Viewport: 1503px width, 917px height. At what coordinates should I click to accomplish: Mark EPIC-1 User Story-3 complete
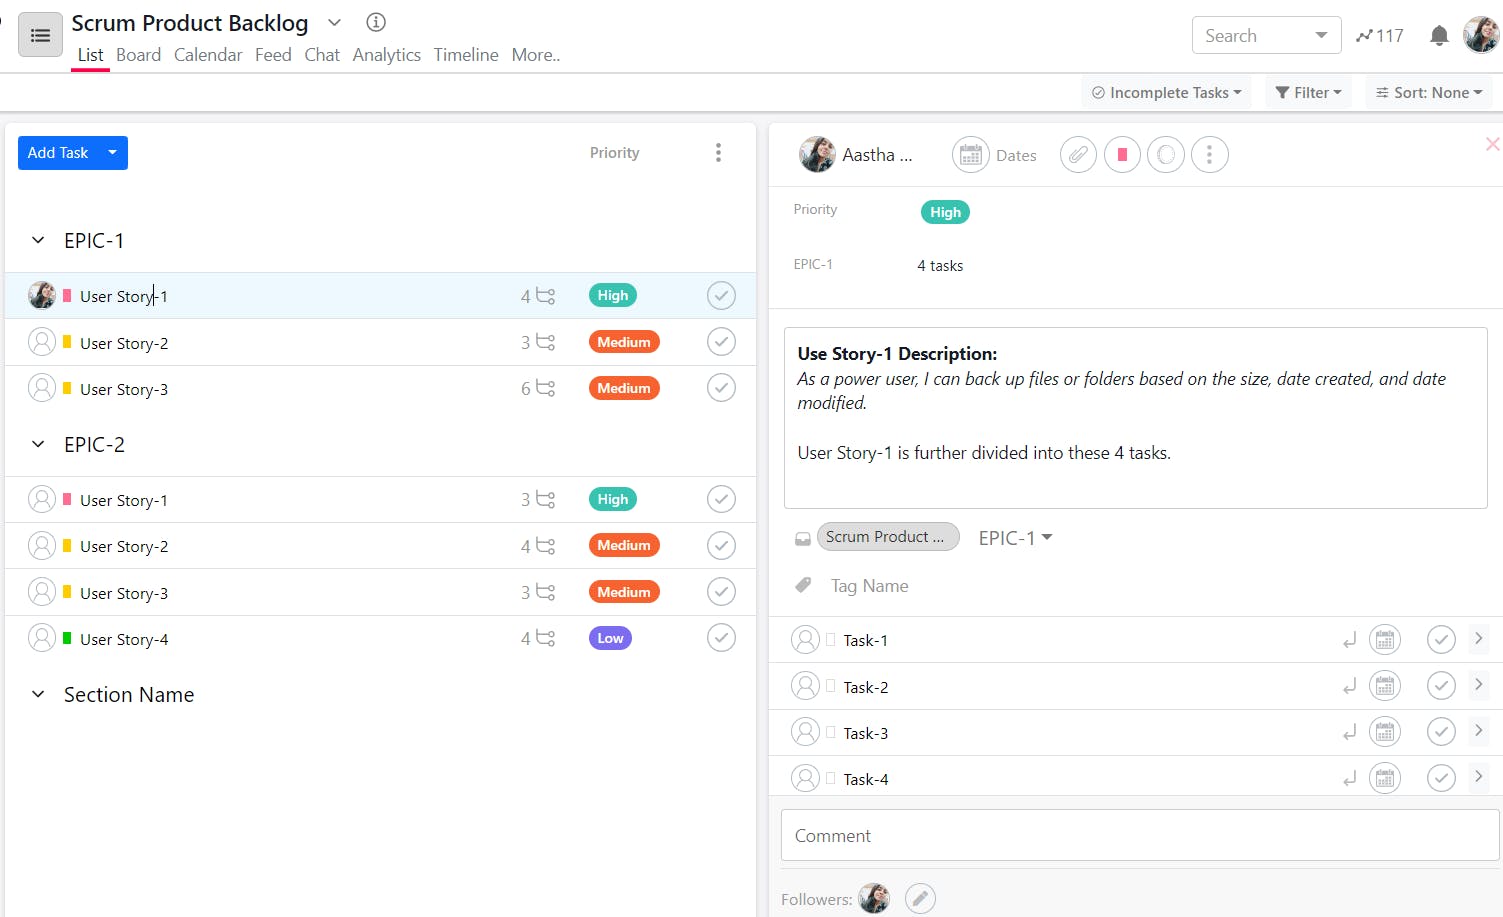pyautogui.click(x=721, y=388)
